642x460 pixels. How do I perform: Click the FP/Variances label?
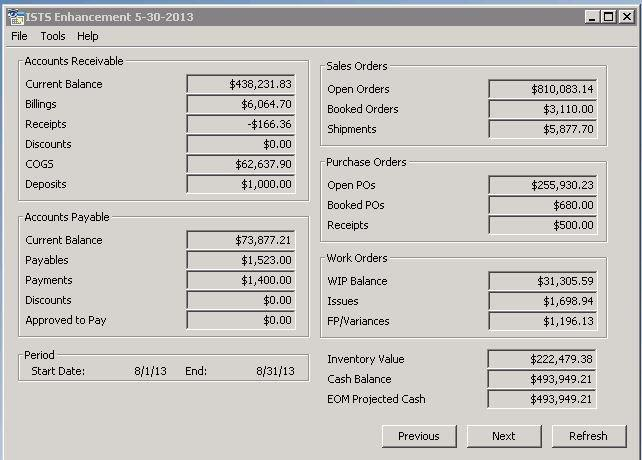(x=358, y=321)
